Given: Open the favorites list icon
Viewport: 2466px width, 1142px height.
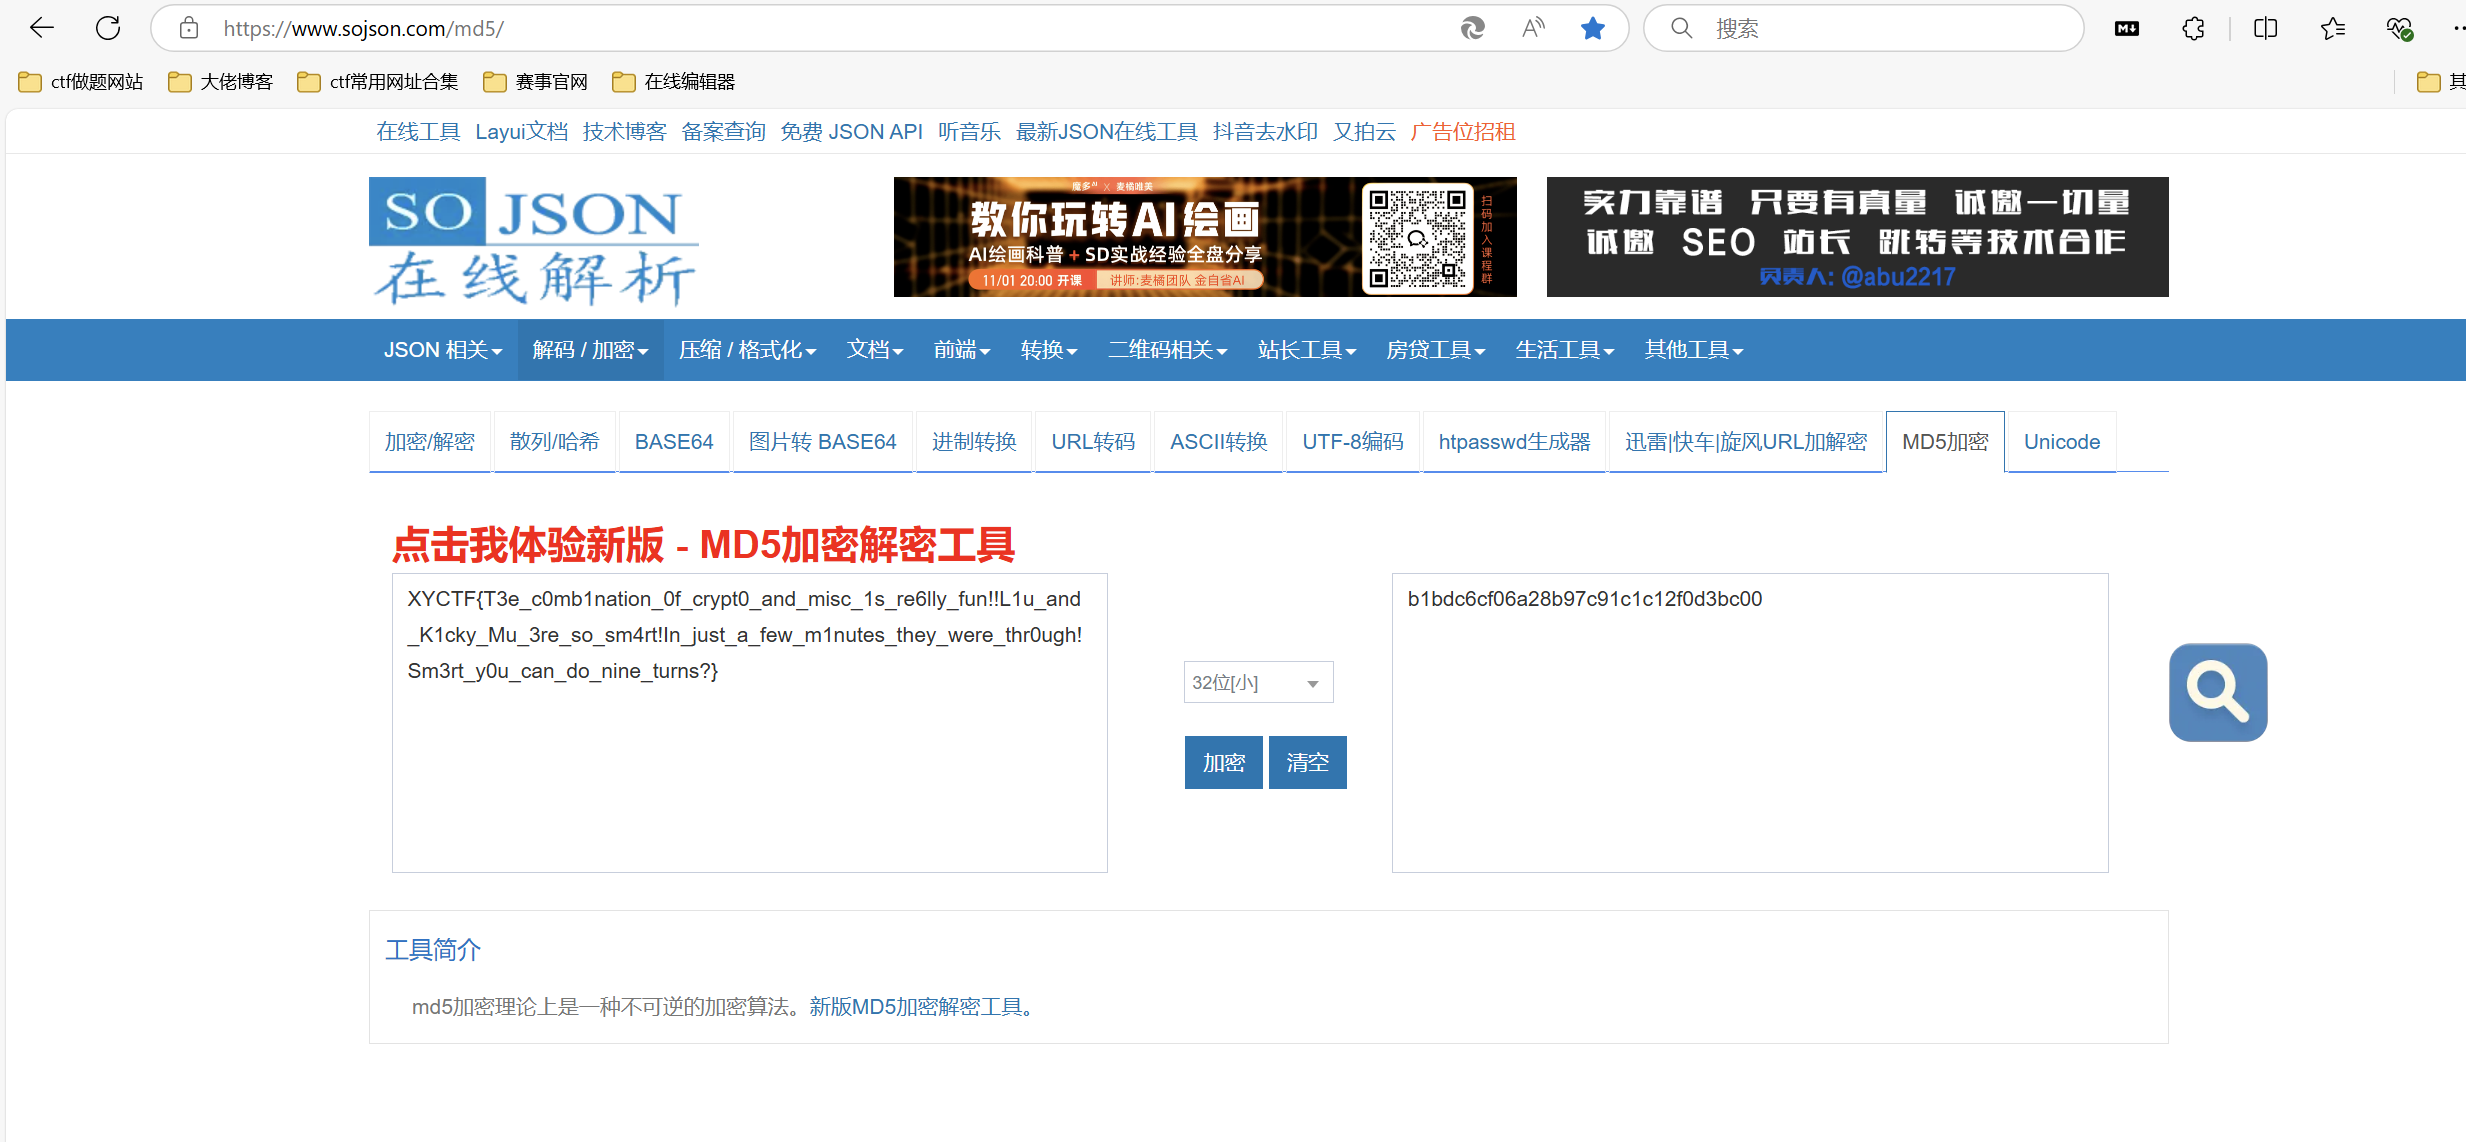Looking at the screenshot, I should (2333, 28).
